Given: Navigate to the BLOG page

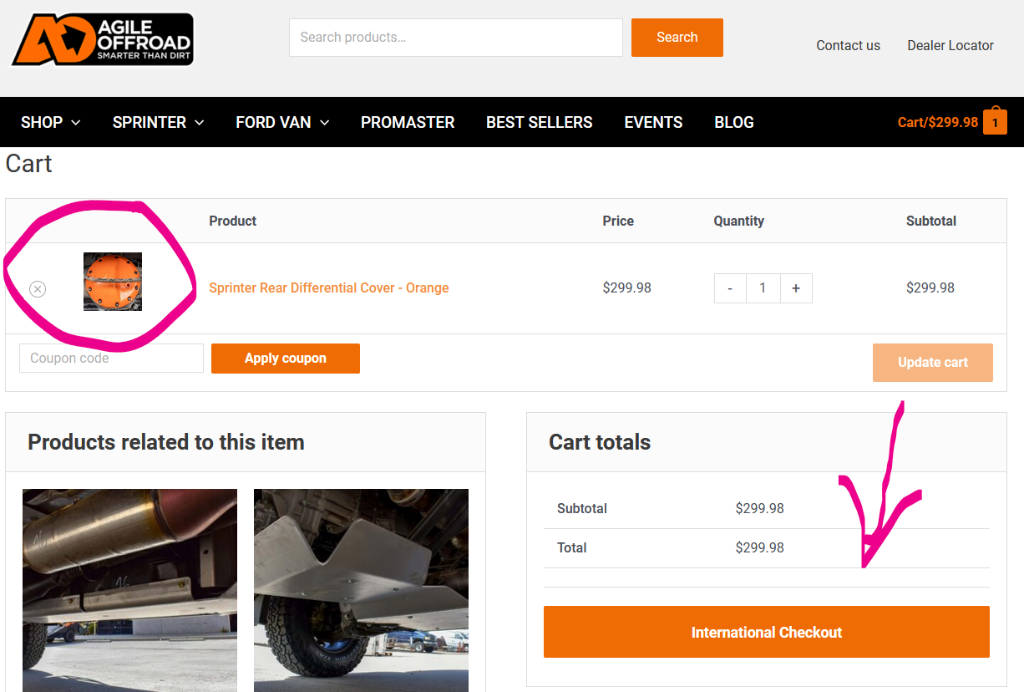Looking at the screenshot, I should click(x=734, y=122).
